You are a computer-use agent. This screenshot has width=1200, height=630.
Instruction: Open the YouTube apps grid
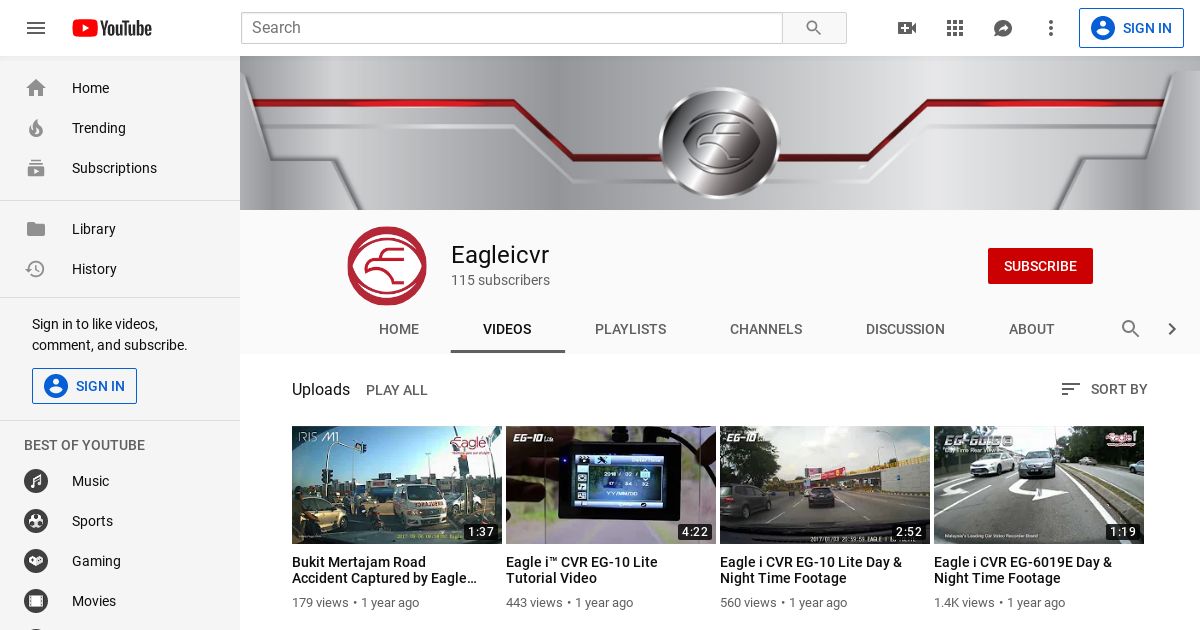[955, 28]
